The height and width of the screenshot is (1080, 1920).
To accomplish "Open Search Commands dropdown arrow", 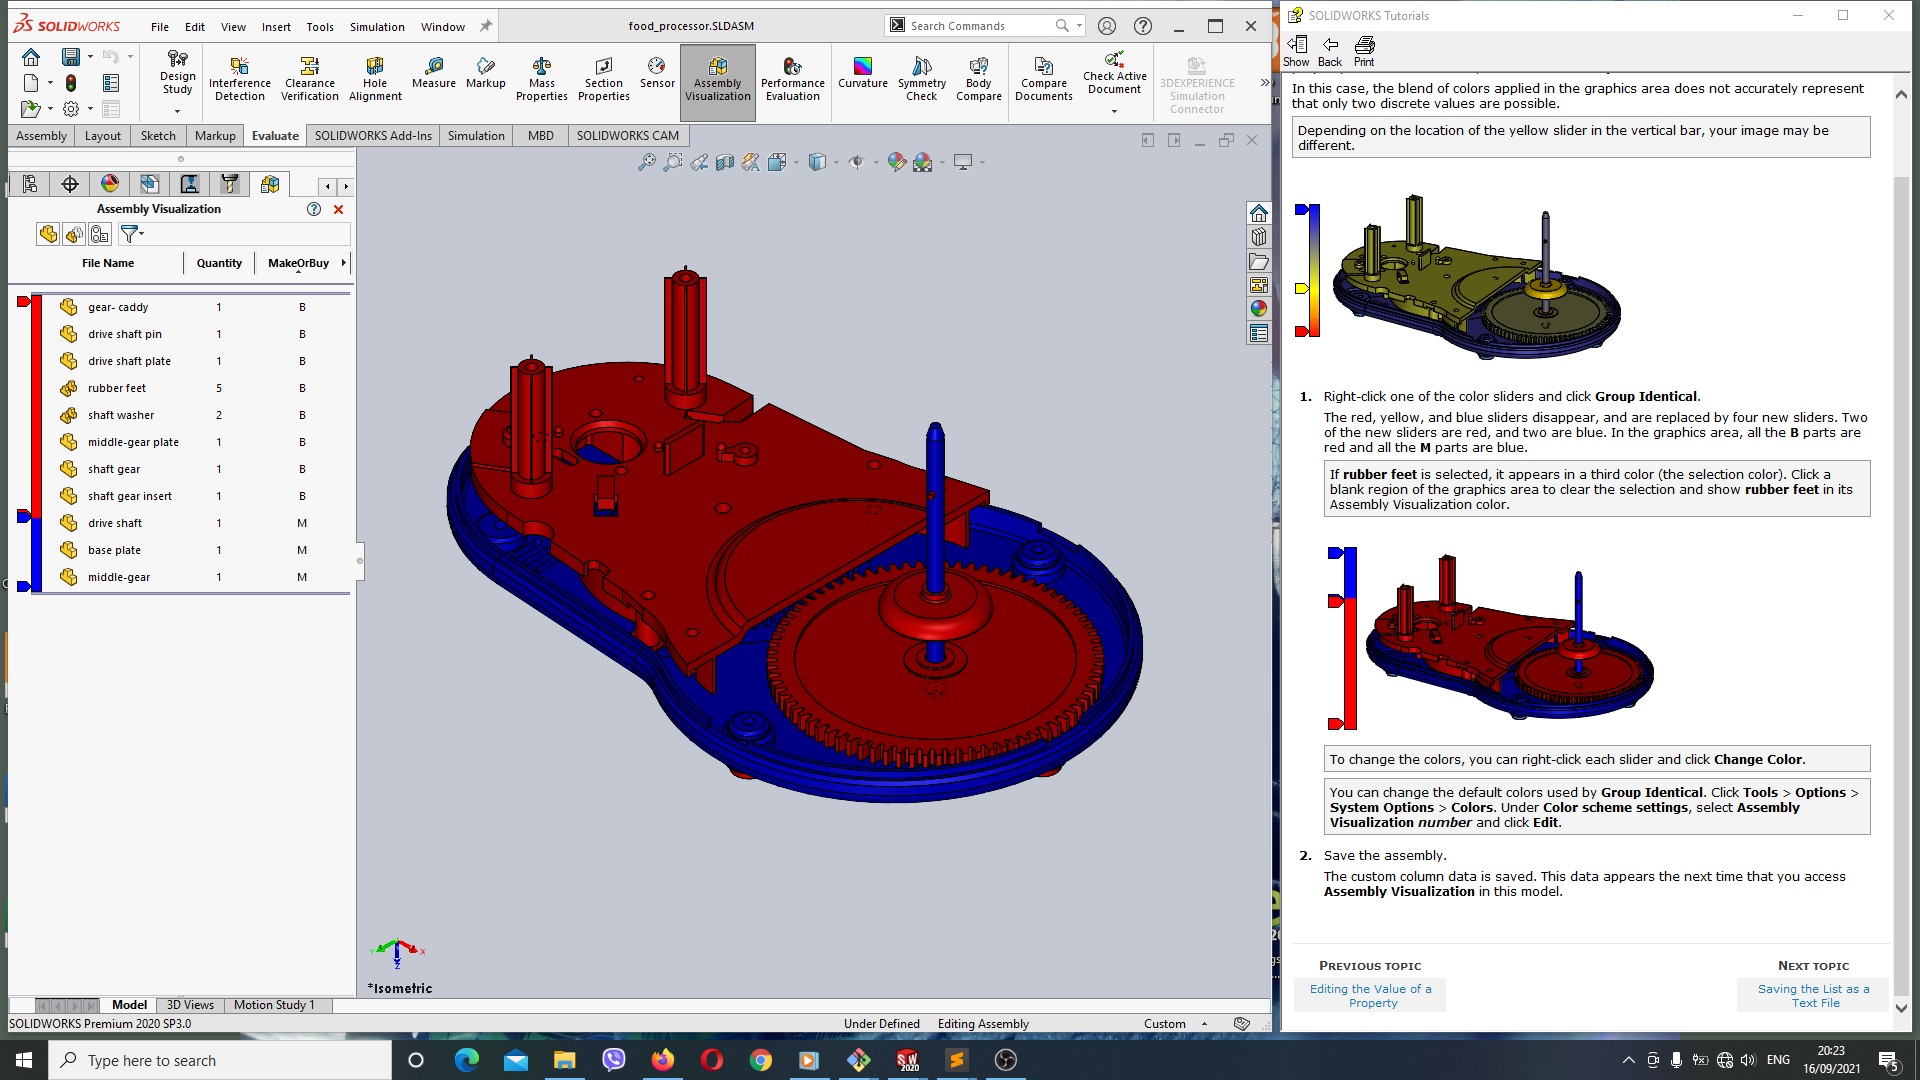I will pos(1079,26).
